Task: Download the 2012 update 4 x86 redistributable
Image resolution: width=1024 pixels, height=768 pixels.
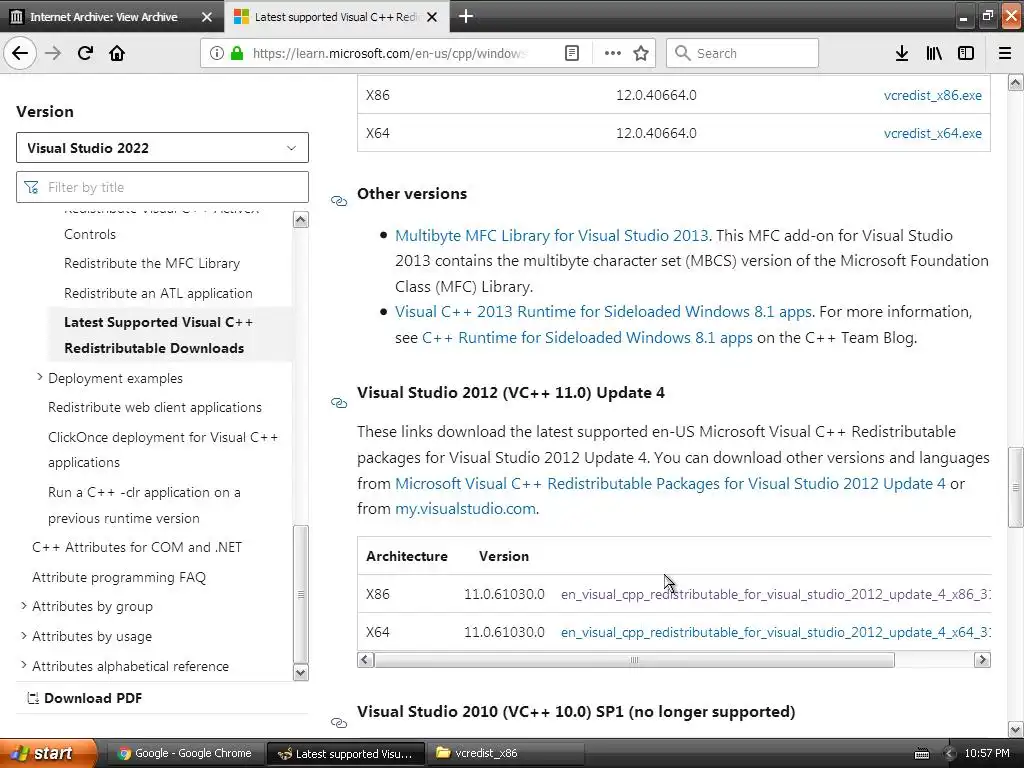Action: point(776,594)
